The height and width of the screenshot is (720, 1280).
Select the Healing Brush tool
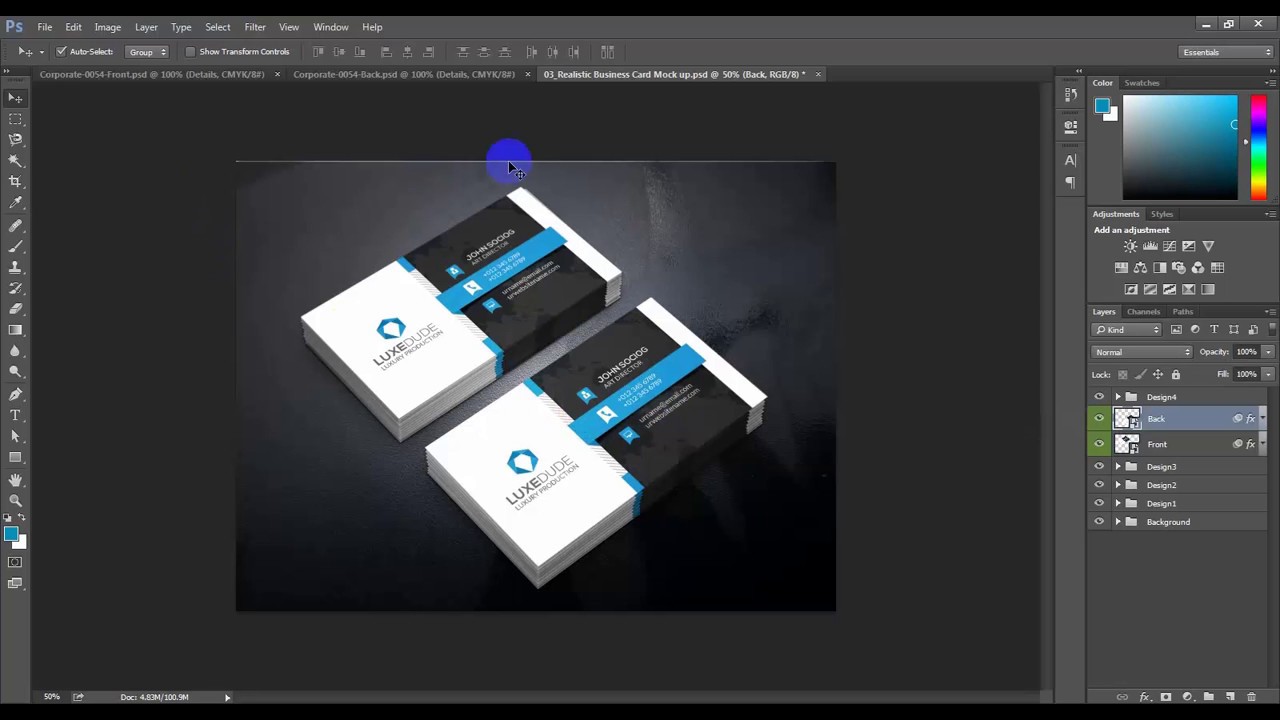[x=15, y=226]
